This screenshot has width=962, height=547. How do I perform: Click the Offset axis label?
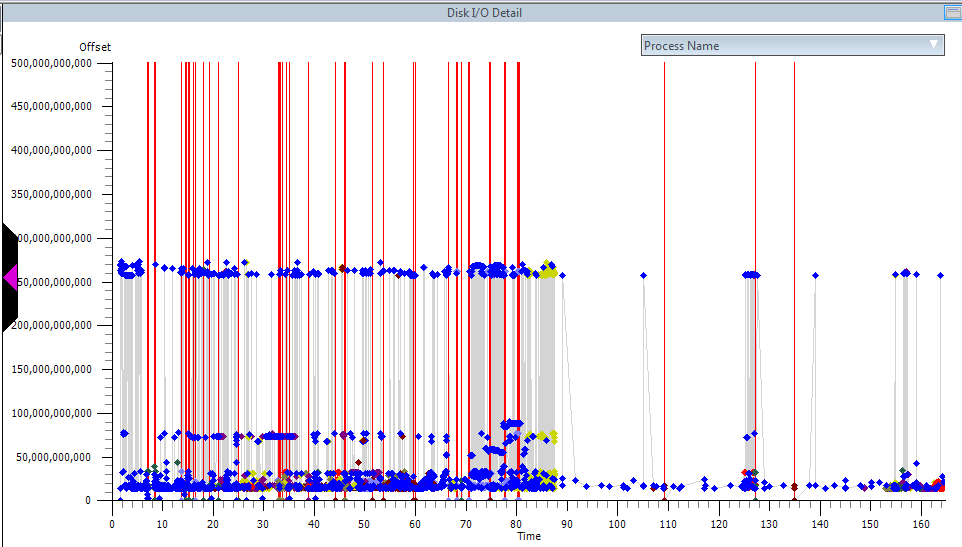95,47
